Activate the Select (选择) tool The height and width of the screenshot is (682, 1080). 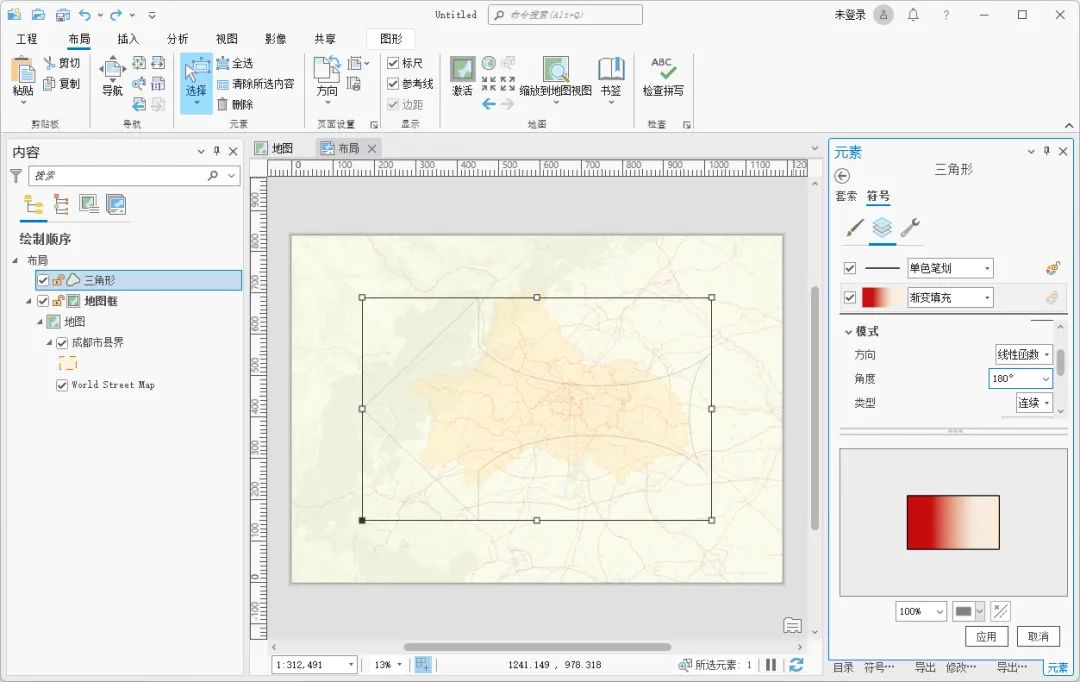196,83
